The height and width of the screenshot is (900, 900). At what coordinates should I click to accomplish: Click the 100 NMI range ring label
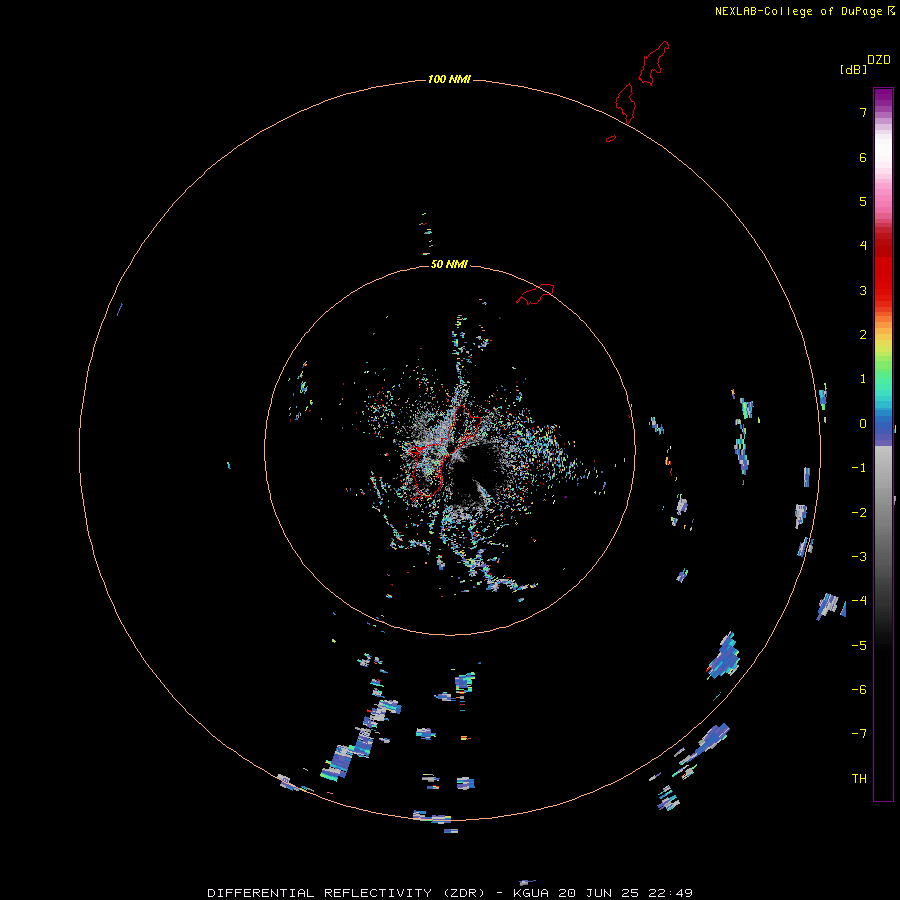[x=449, y=79]
